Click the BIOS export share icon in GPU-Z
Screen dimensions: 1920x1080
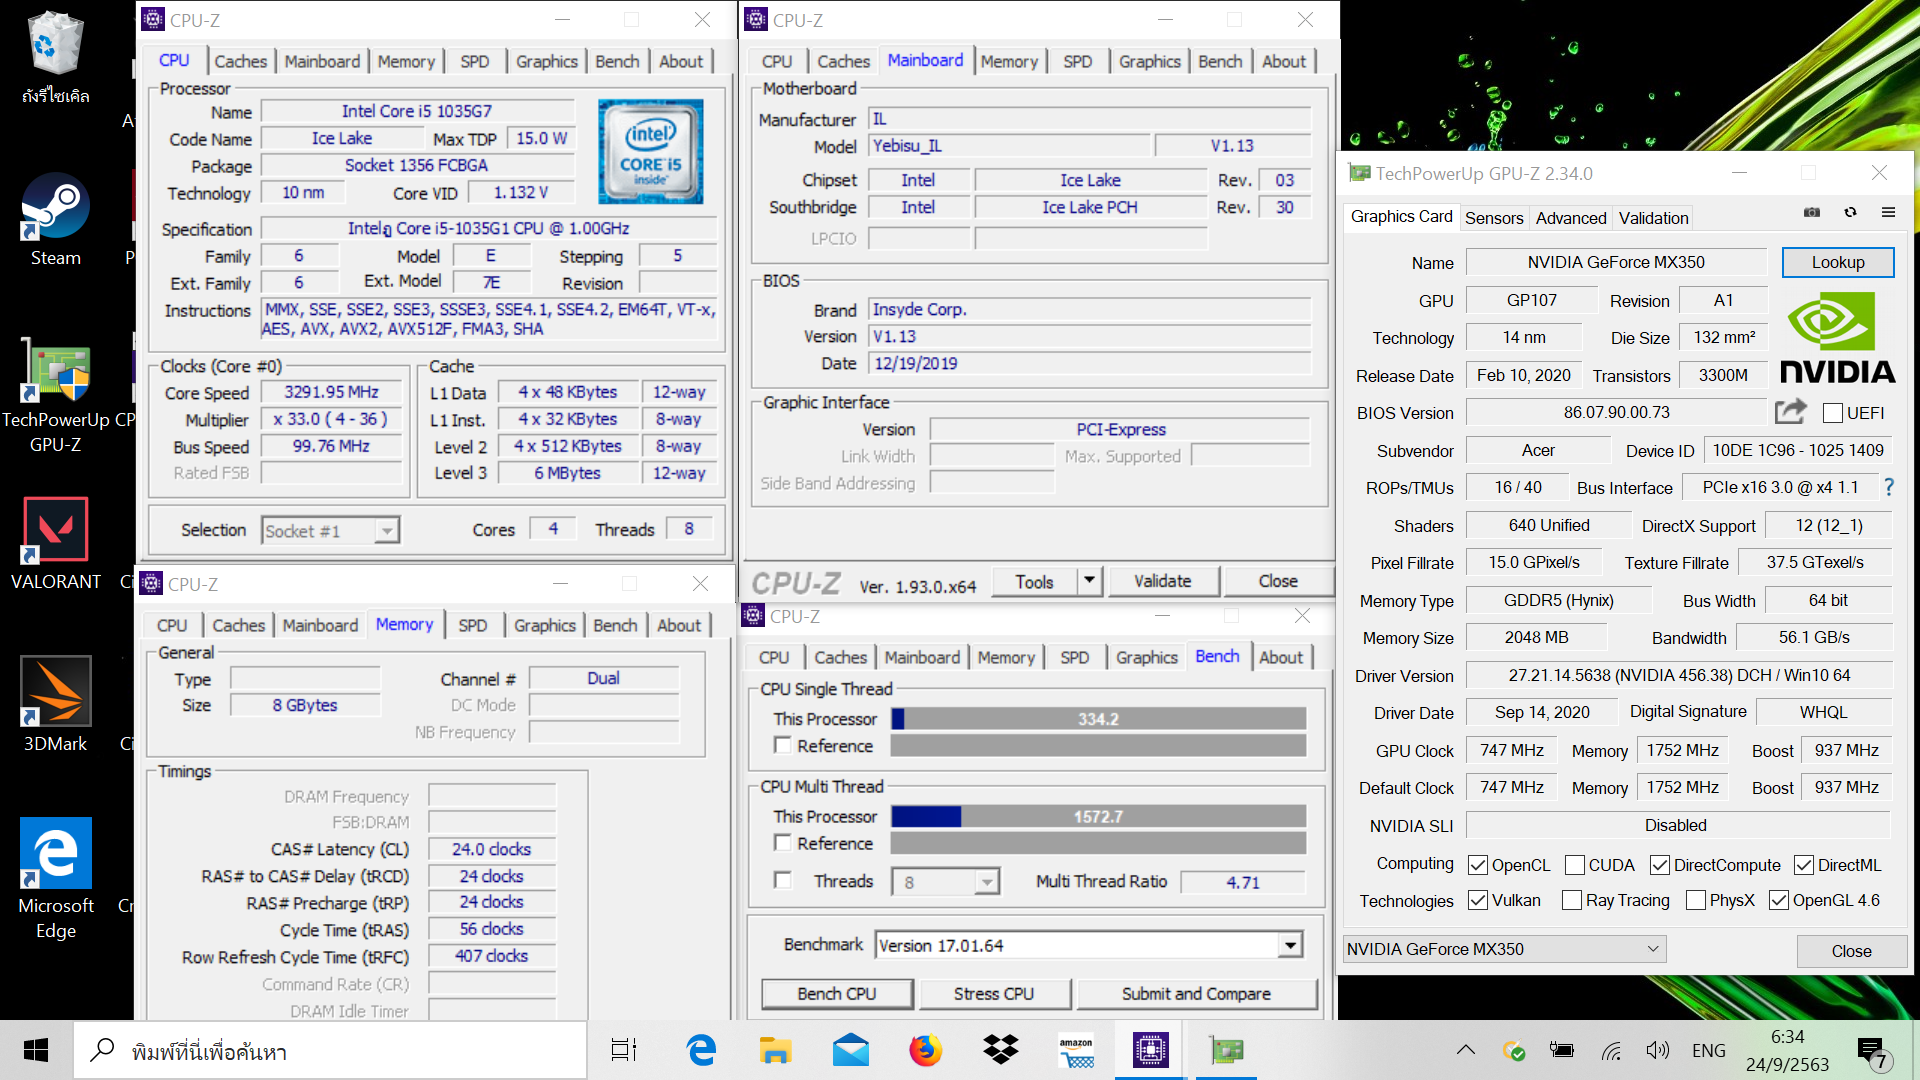[x=1790, y=411]
